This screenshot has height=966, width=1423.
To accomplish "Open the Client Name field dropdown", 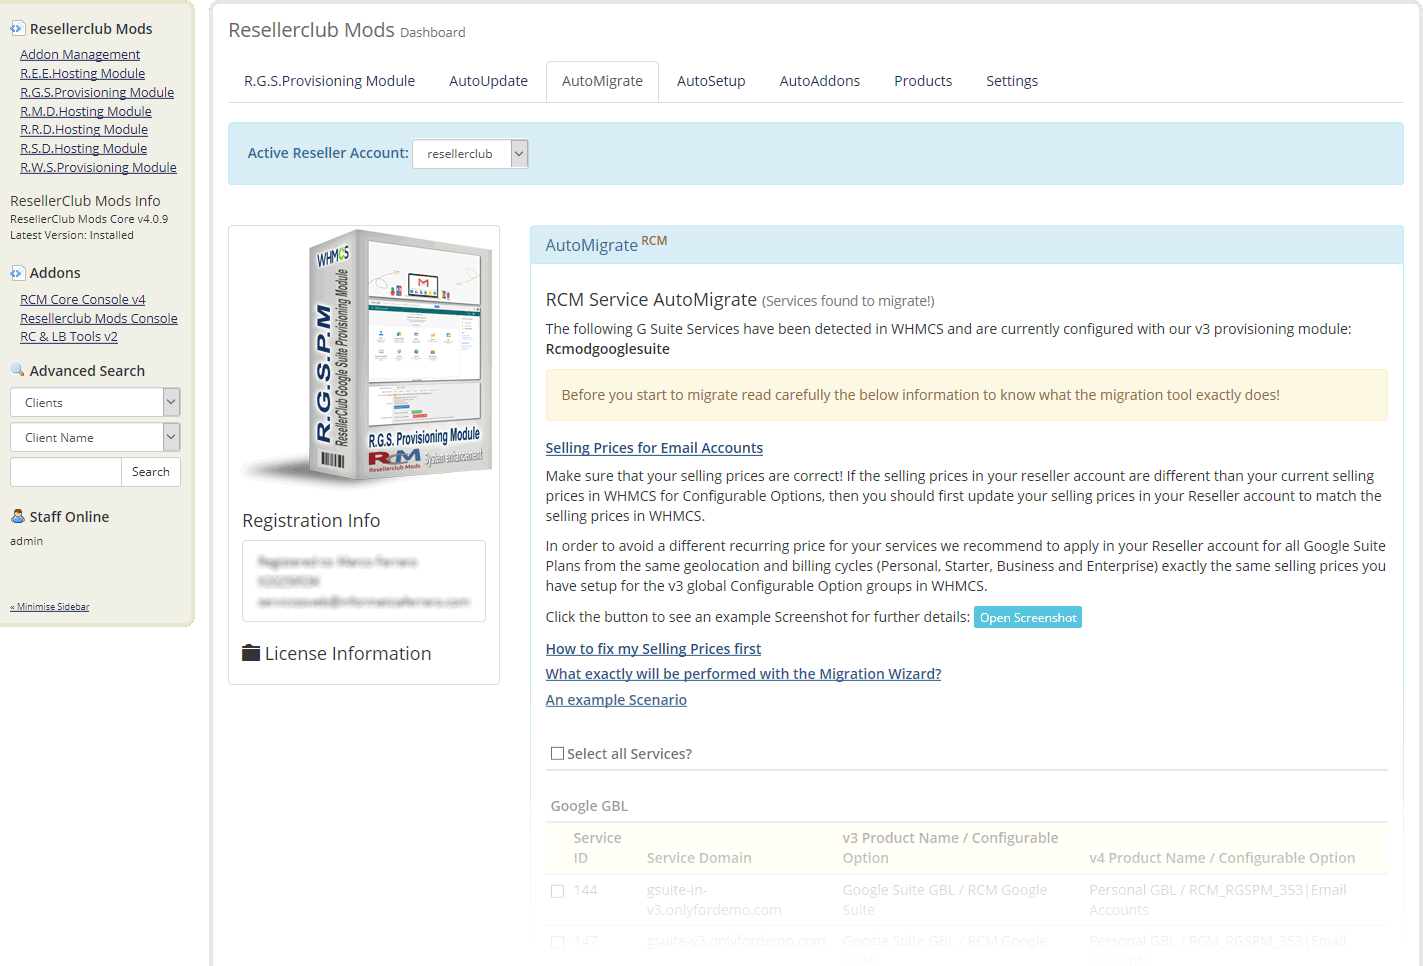I will 95,437.
